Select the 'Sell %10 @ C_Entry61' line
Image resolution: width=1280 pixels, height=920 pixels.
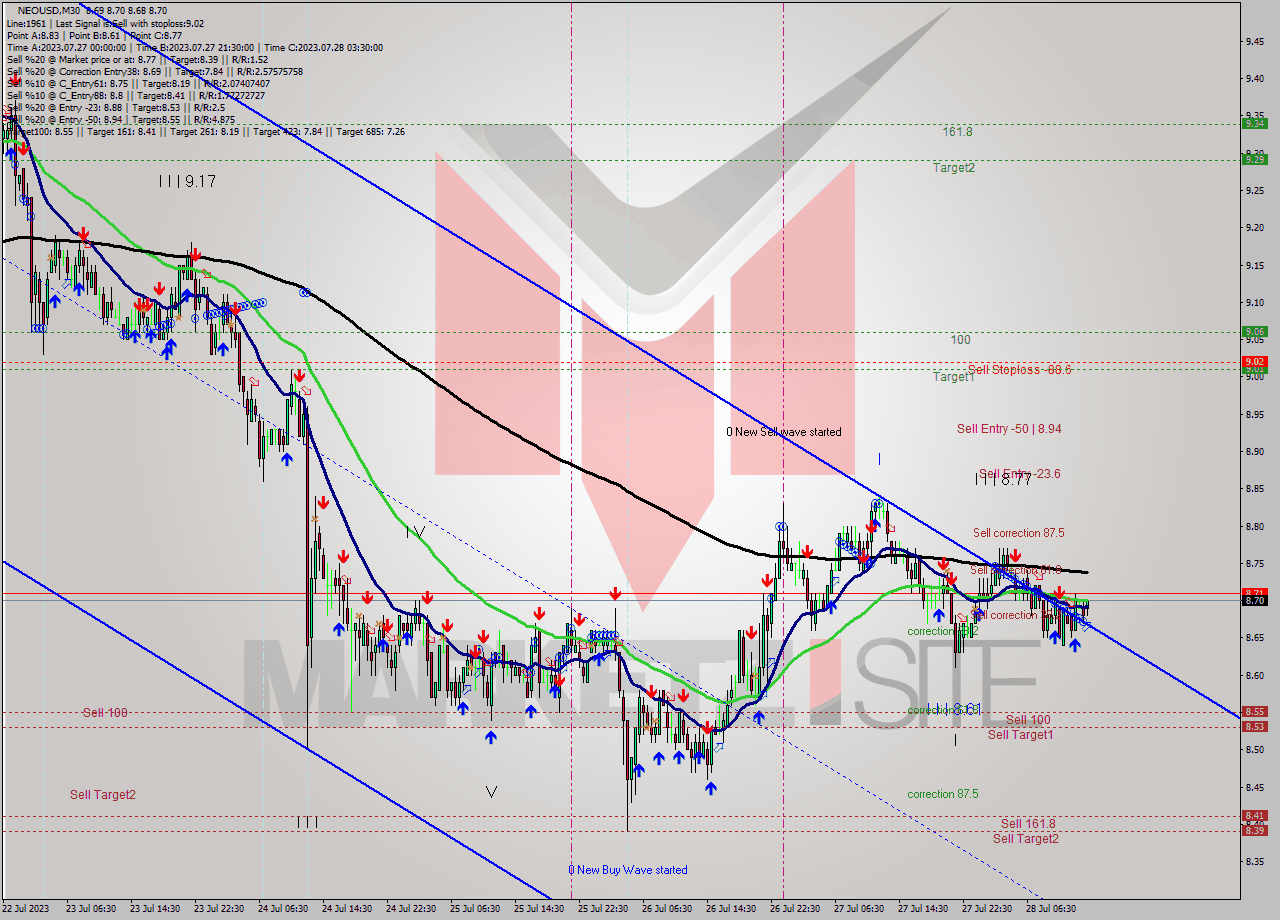click(138, 83)
